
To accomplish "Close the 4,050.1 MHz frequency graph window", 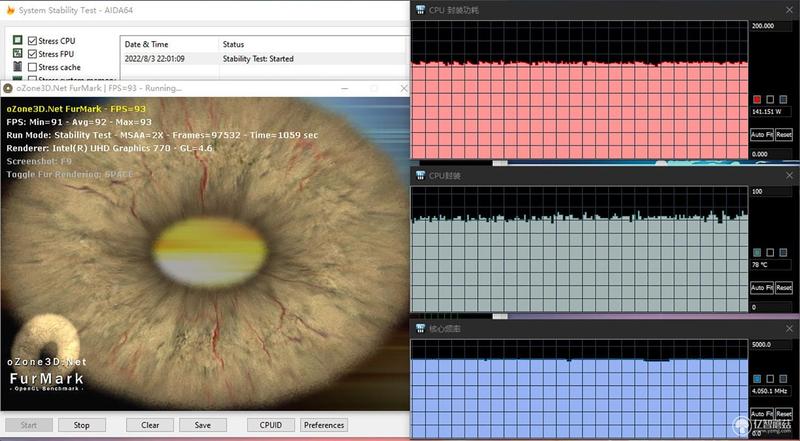I will 789,329.
